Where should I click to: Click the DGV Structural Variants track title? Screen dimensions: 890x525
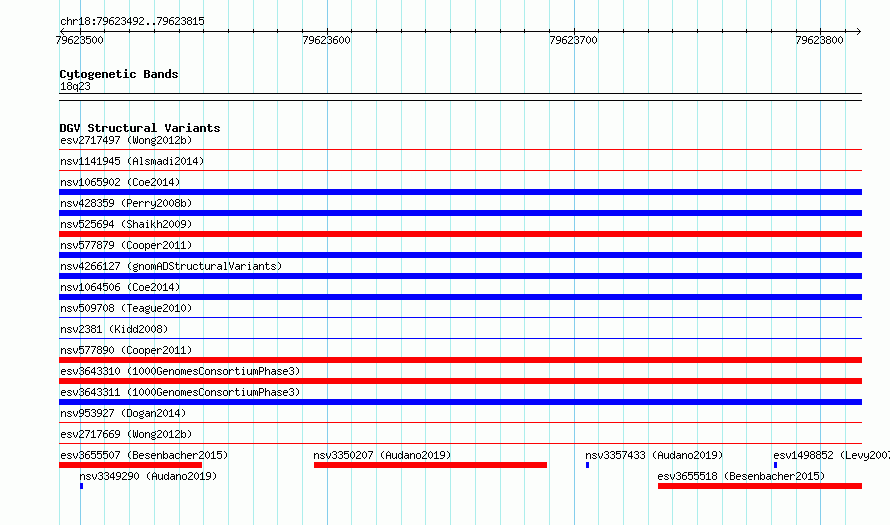pos(140,128)
